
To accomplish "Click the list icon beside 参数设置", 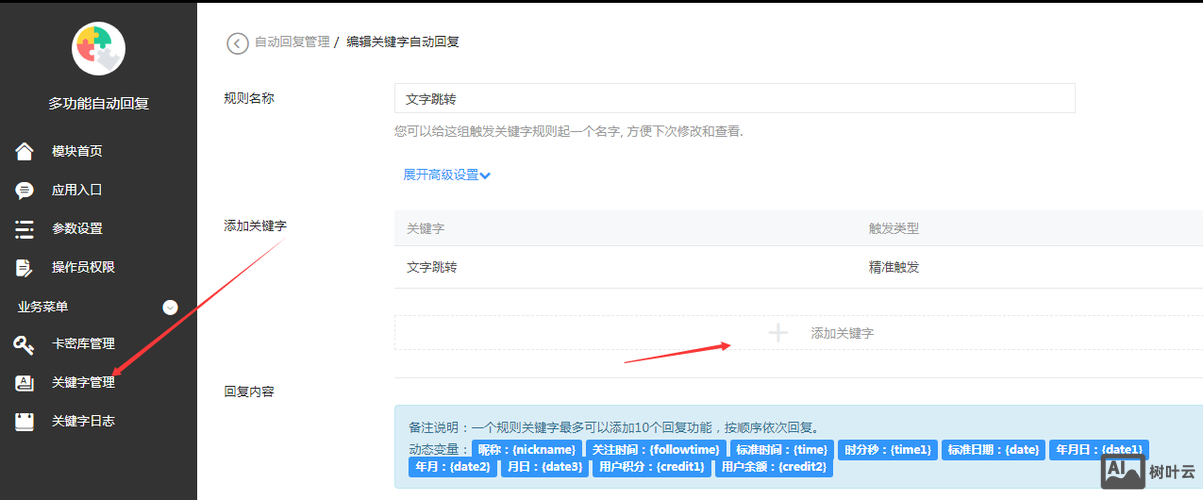I will (25, 229).
